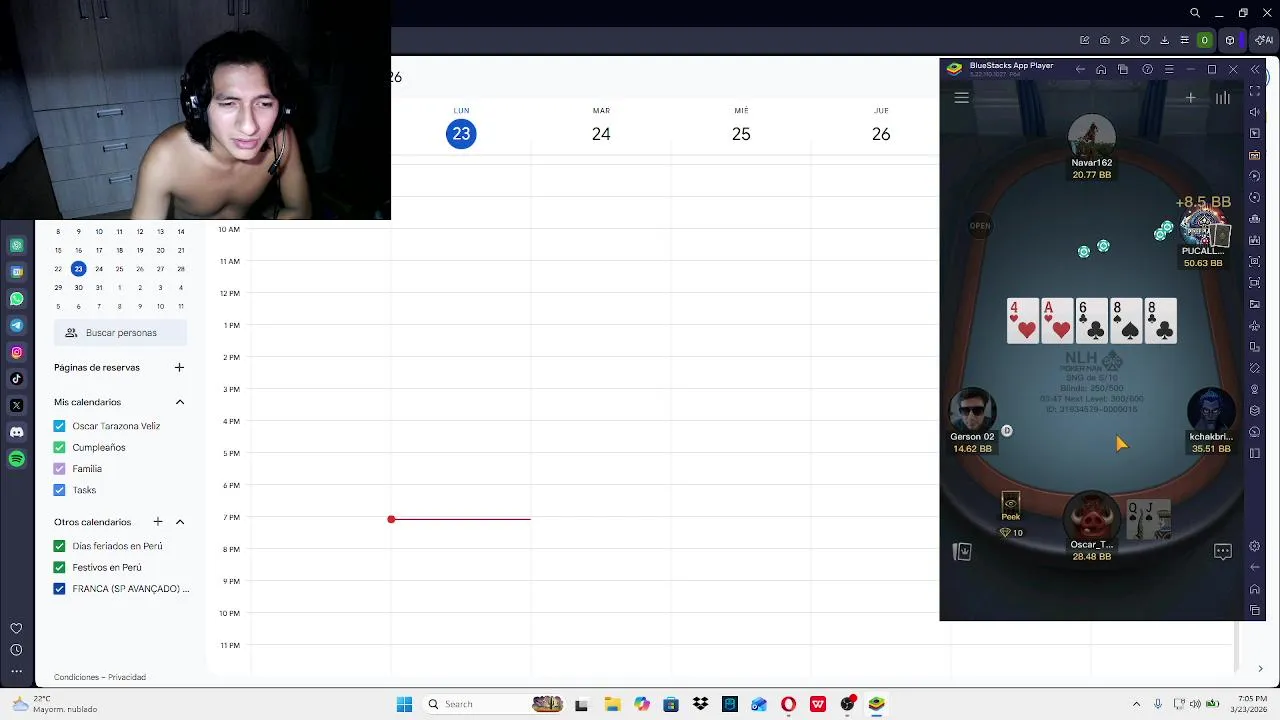Screen dimensions: 1280x720
Task: Open the Opera browser taskbar icon
Action: tap(788, 704)
